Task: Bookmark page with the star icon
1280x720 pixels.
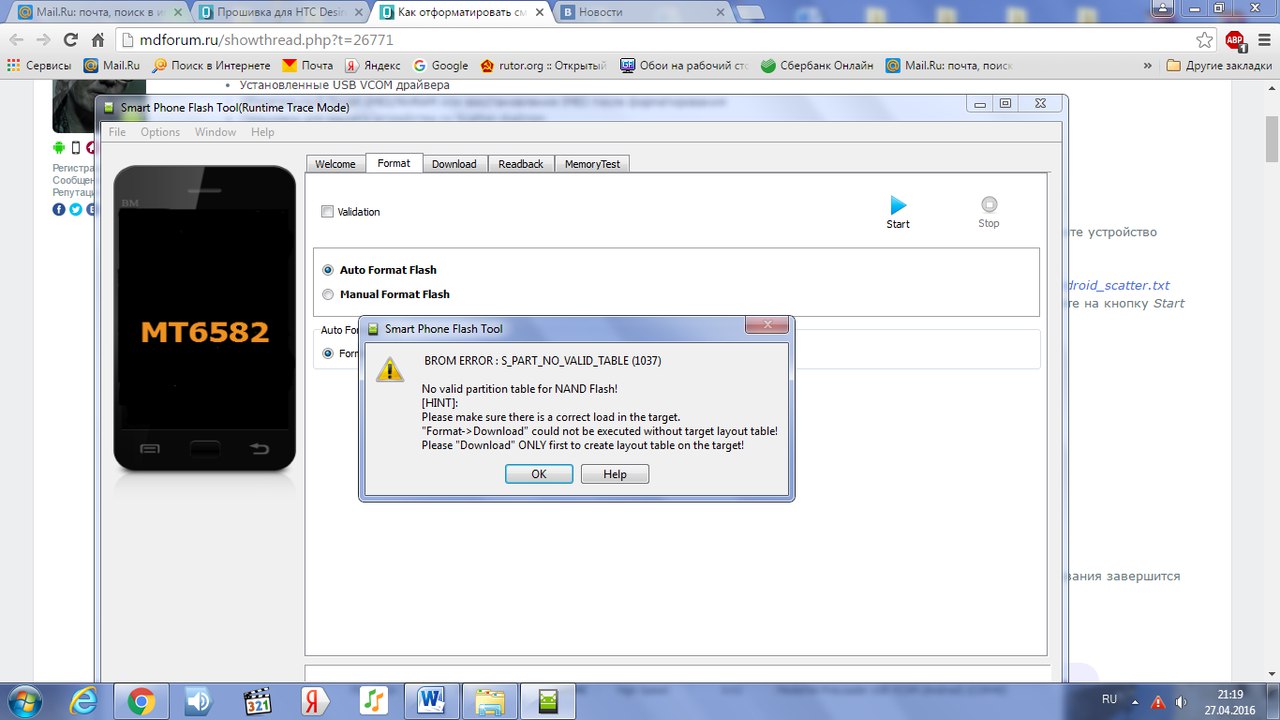Action: pyautogui.click(x=1205, y=40)
